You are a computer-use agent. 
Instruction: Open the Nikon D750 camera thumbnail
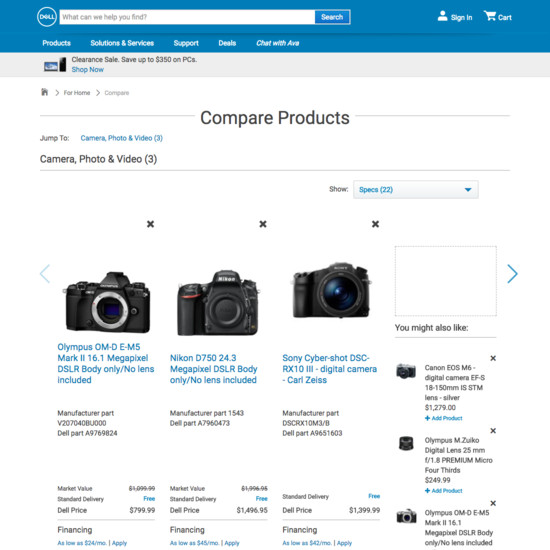tap(218, 303)
